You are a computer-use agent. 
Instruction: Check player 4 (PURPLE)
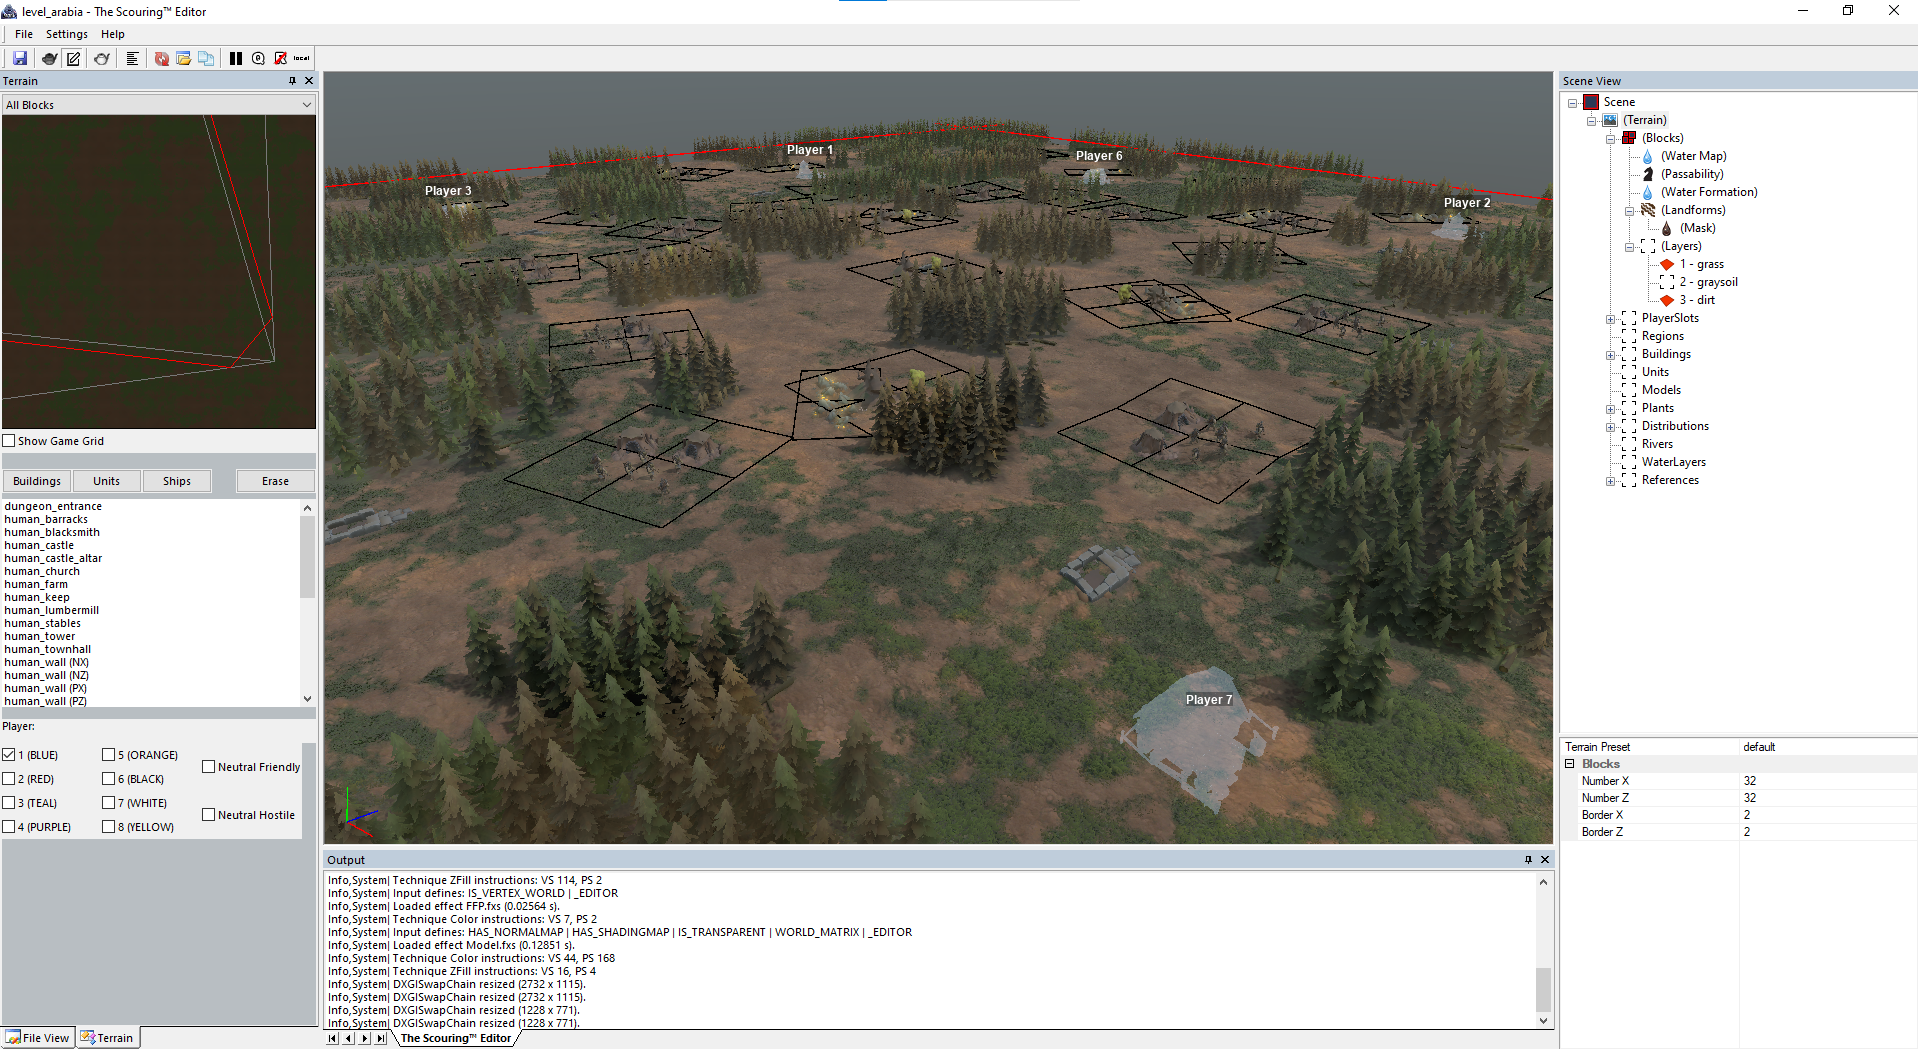coord(9,827)
